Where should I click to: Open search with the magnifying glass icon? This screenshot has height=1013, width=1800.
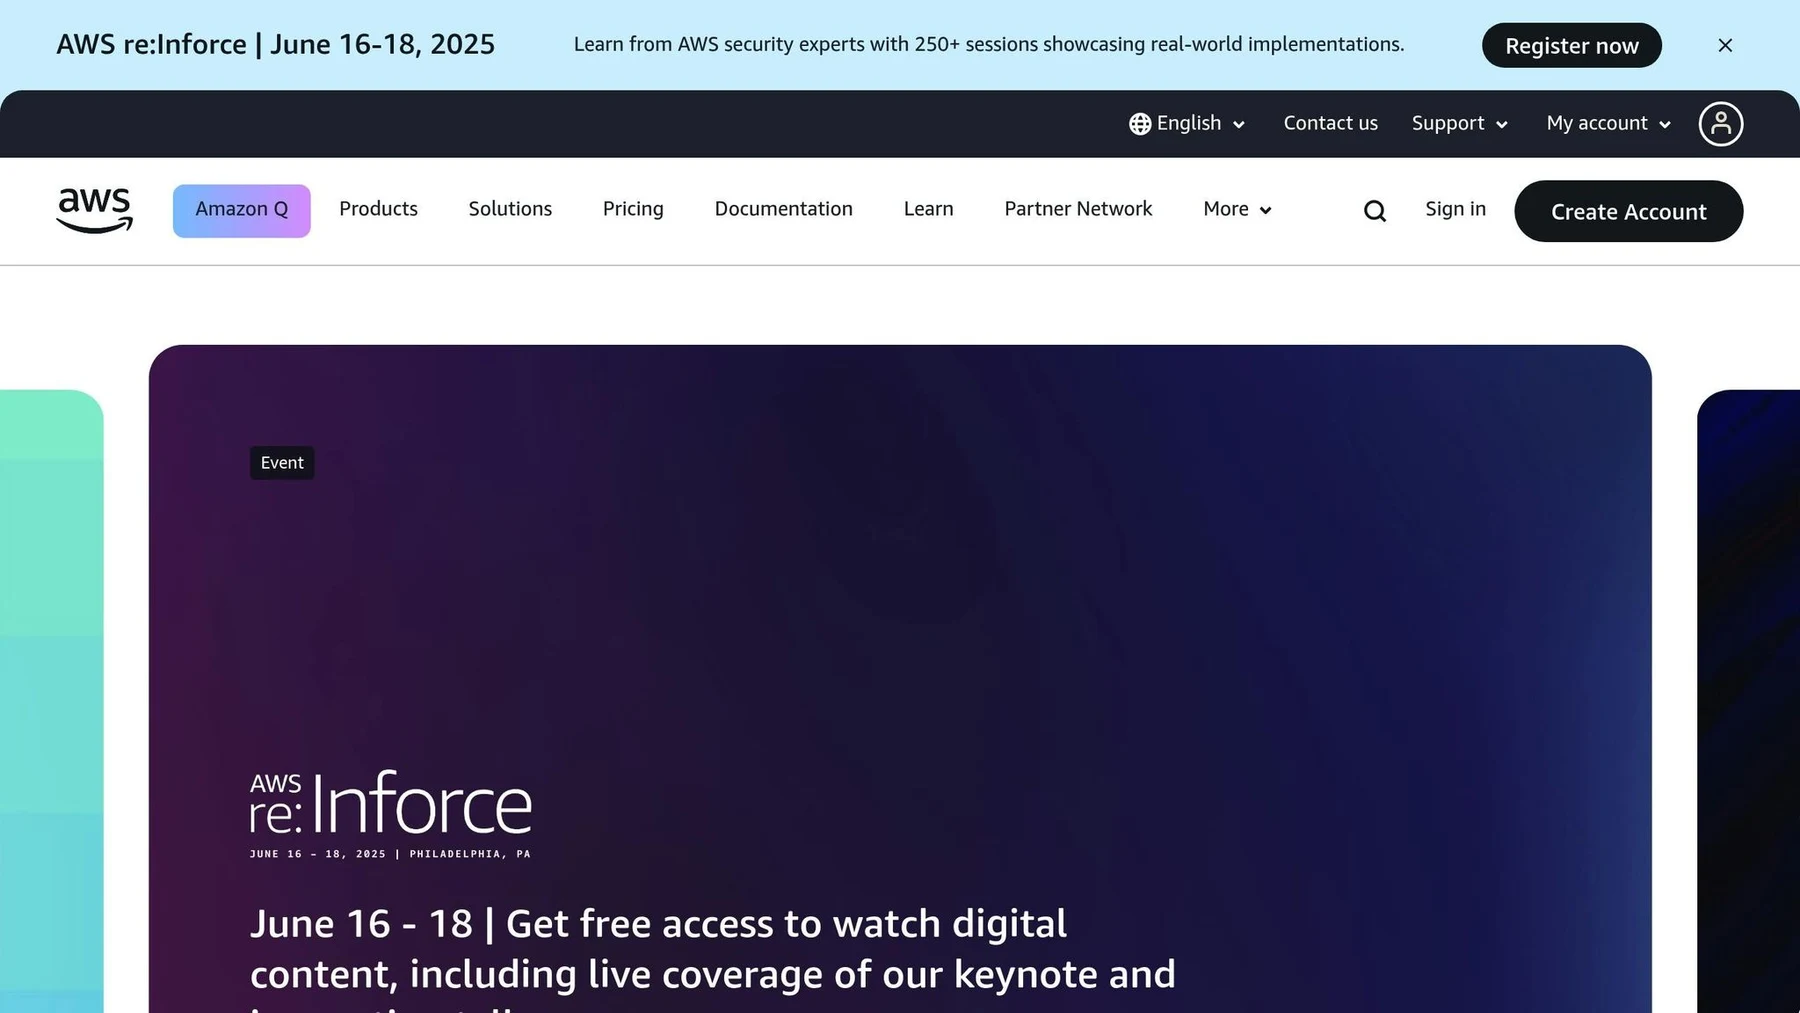point(1375,211)
